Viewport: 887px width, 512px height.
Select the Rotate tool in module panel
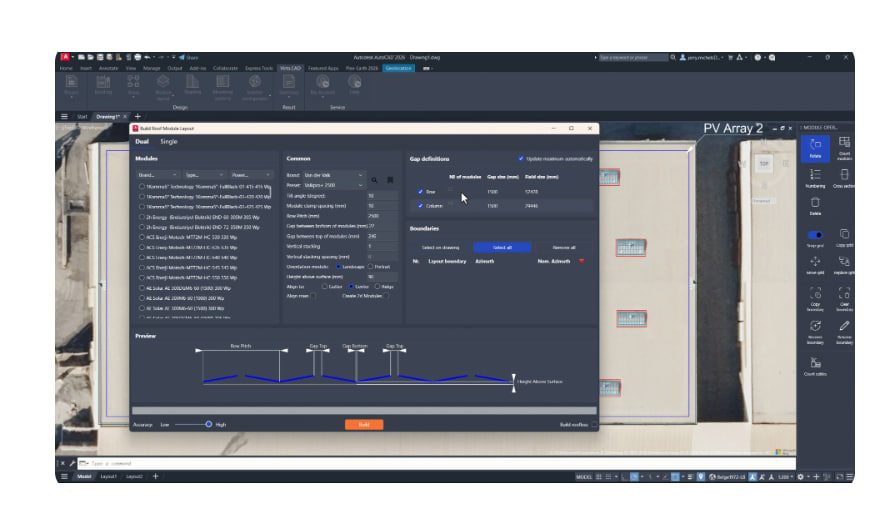815,148
